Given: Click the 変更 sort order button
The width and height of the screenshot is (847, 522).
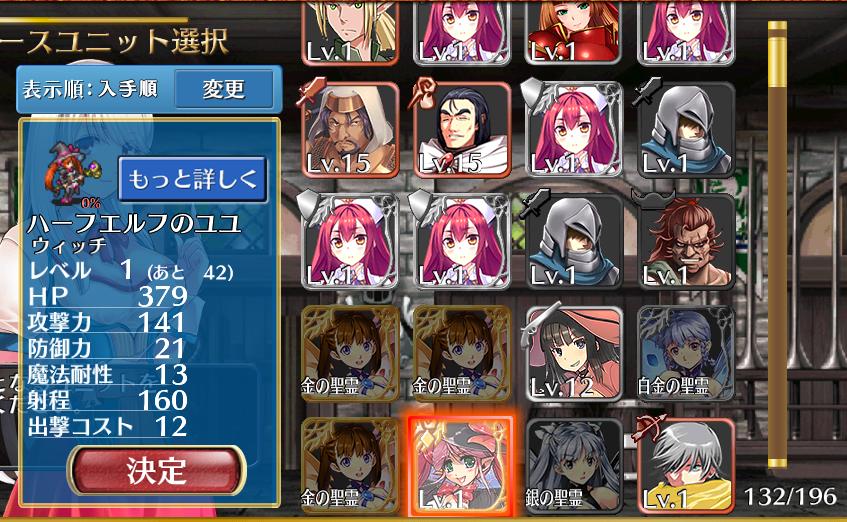Looking at the screenshot, I should 224,89.
